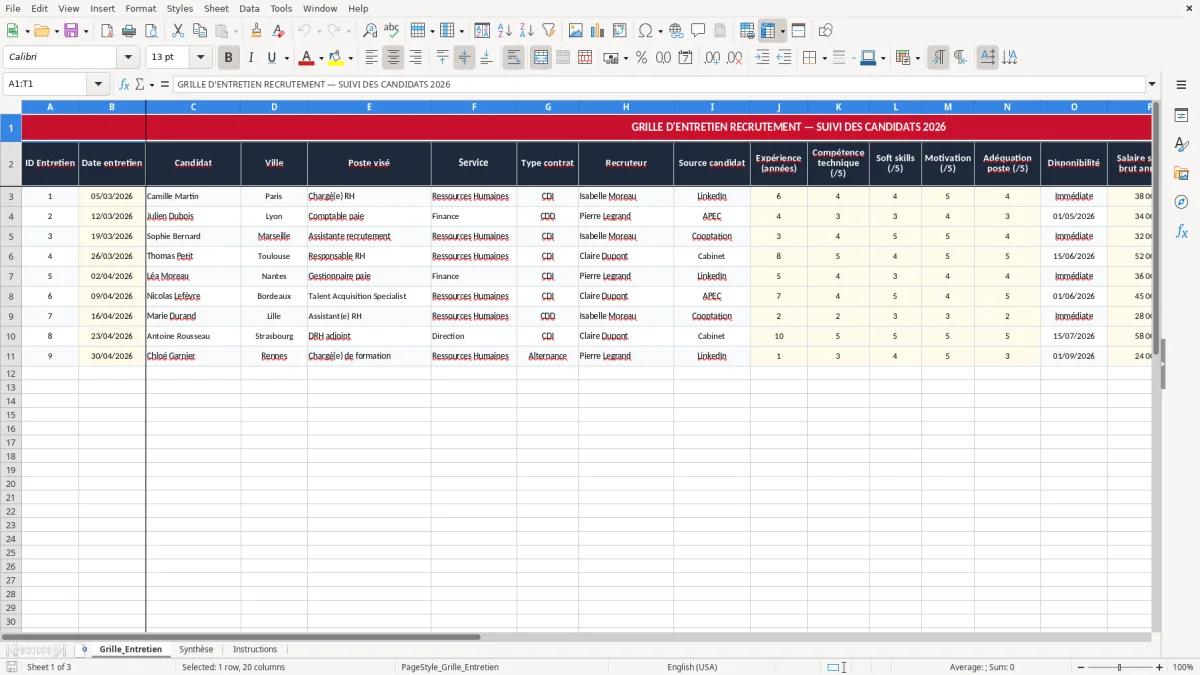1200x675 pixels.
Task: Toggle Merge and Center Cells
Action: click(541, 58)
